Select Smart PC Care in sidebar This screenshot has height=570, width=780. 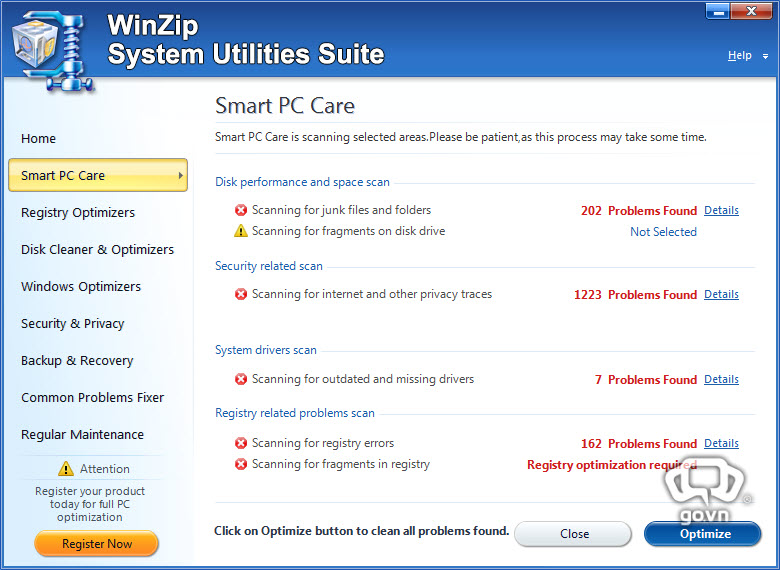[98, 175]
